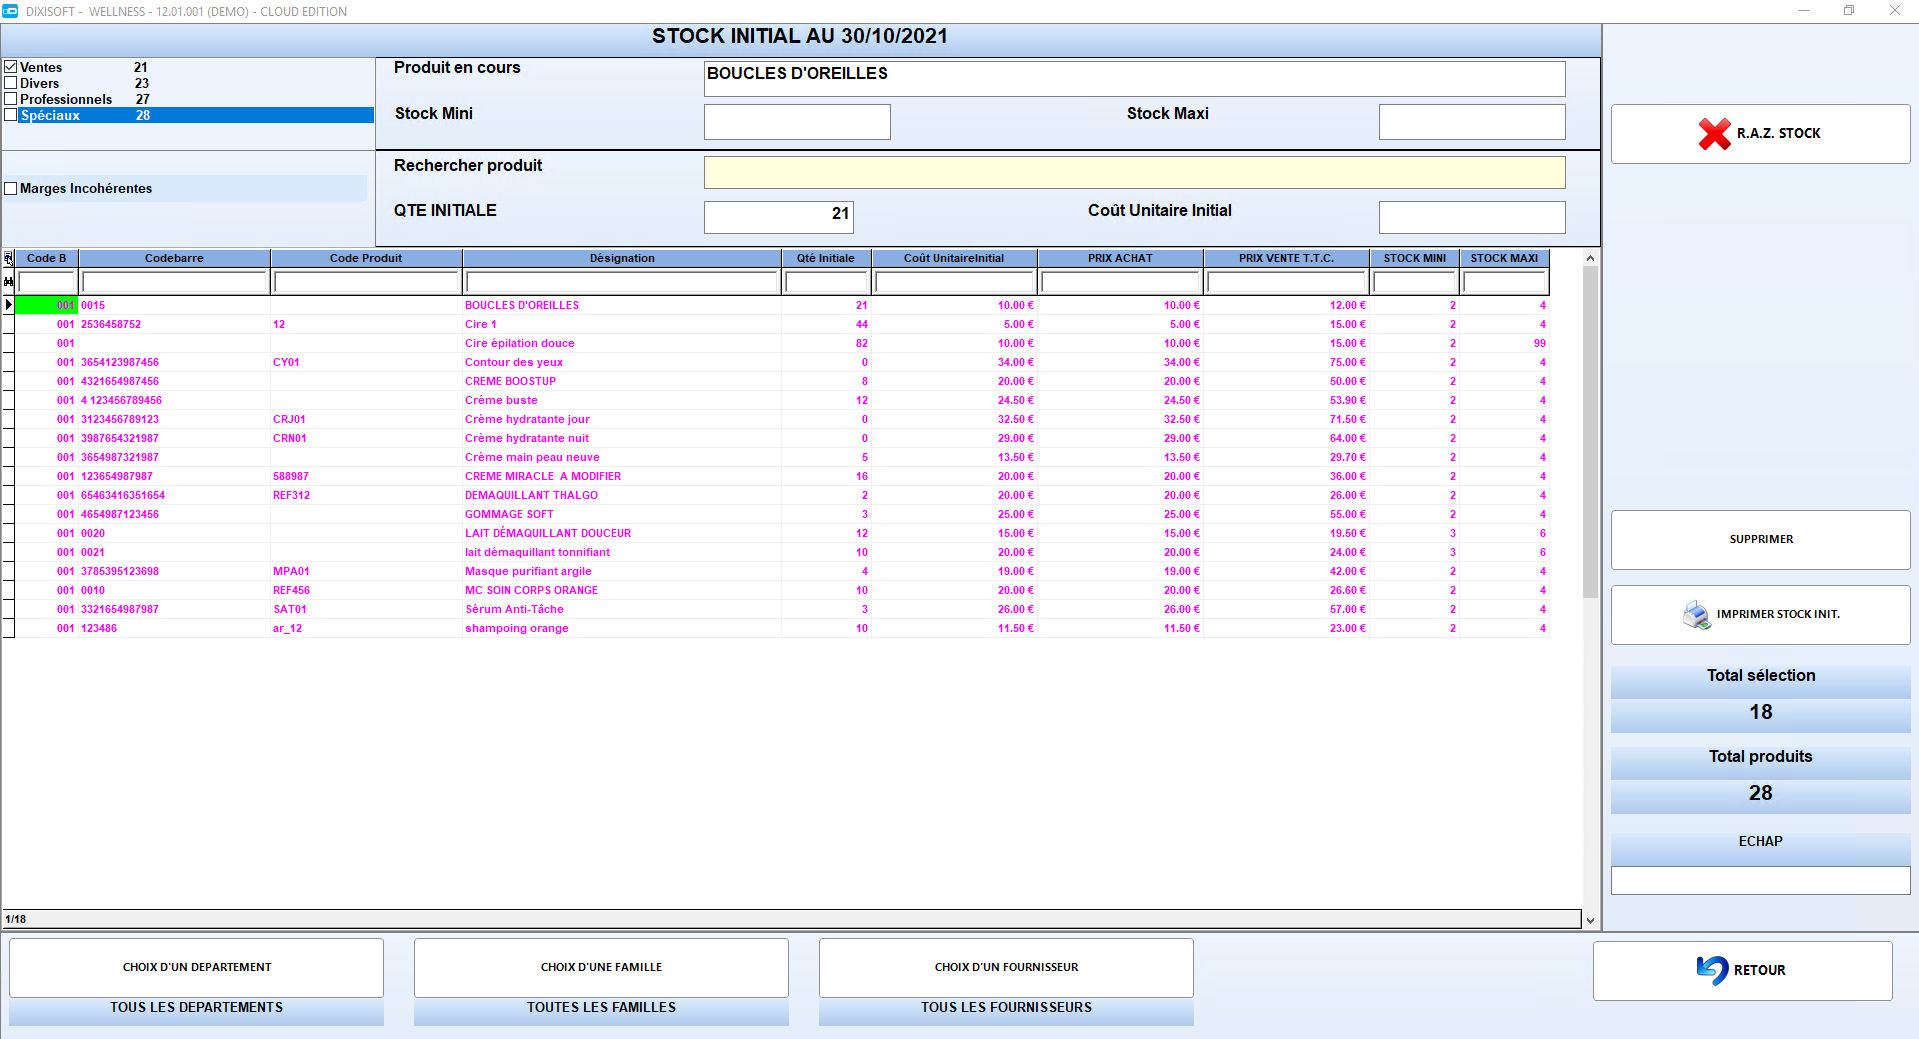Viewport: 1919px width, 1039px height.
Task: Open CHOIX D'UN FOURNISSEUR selector
Action: (1006, 967)
